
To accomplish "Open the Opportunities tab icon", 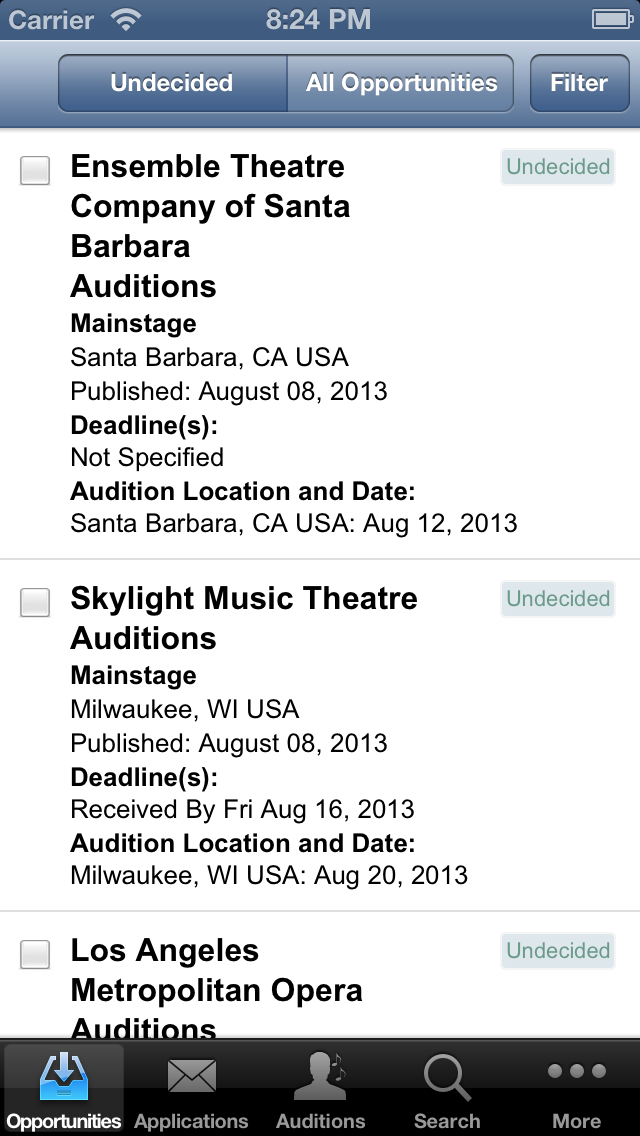I will coord(64,1079).
